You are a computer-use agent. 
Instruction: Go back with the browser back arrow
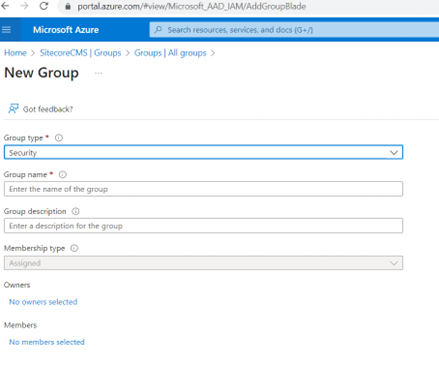(5, 6)
